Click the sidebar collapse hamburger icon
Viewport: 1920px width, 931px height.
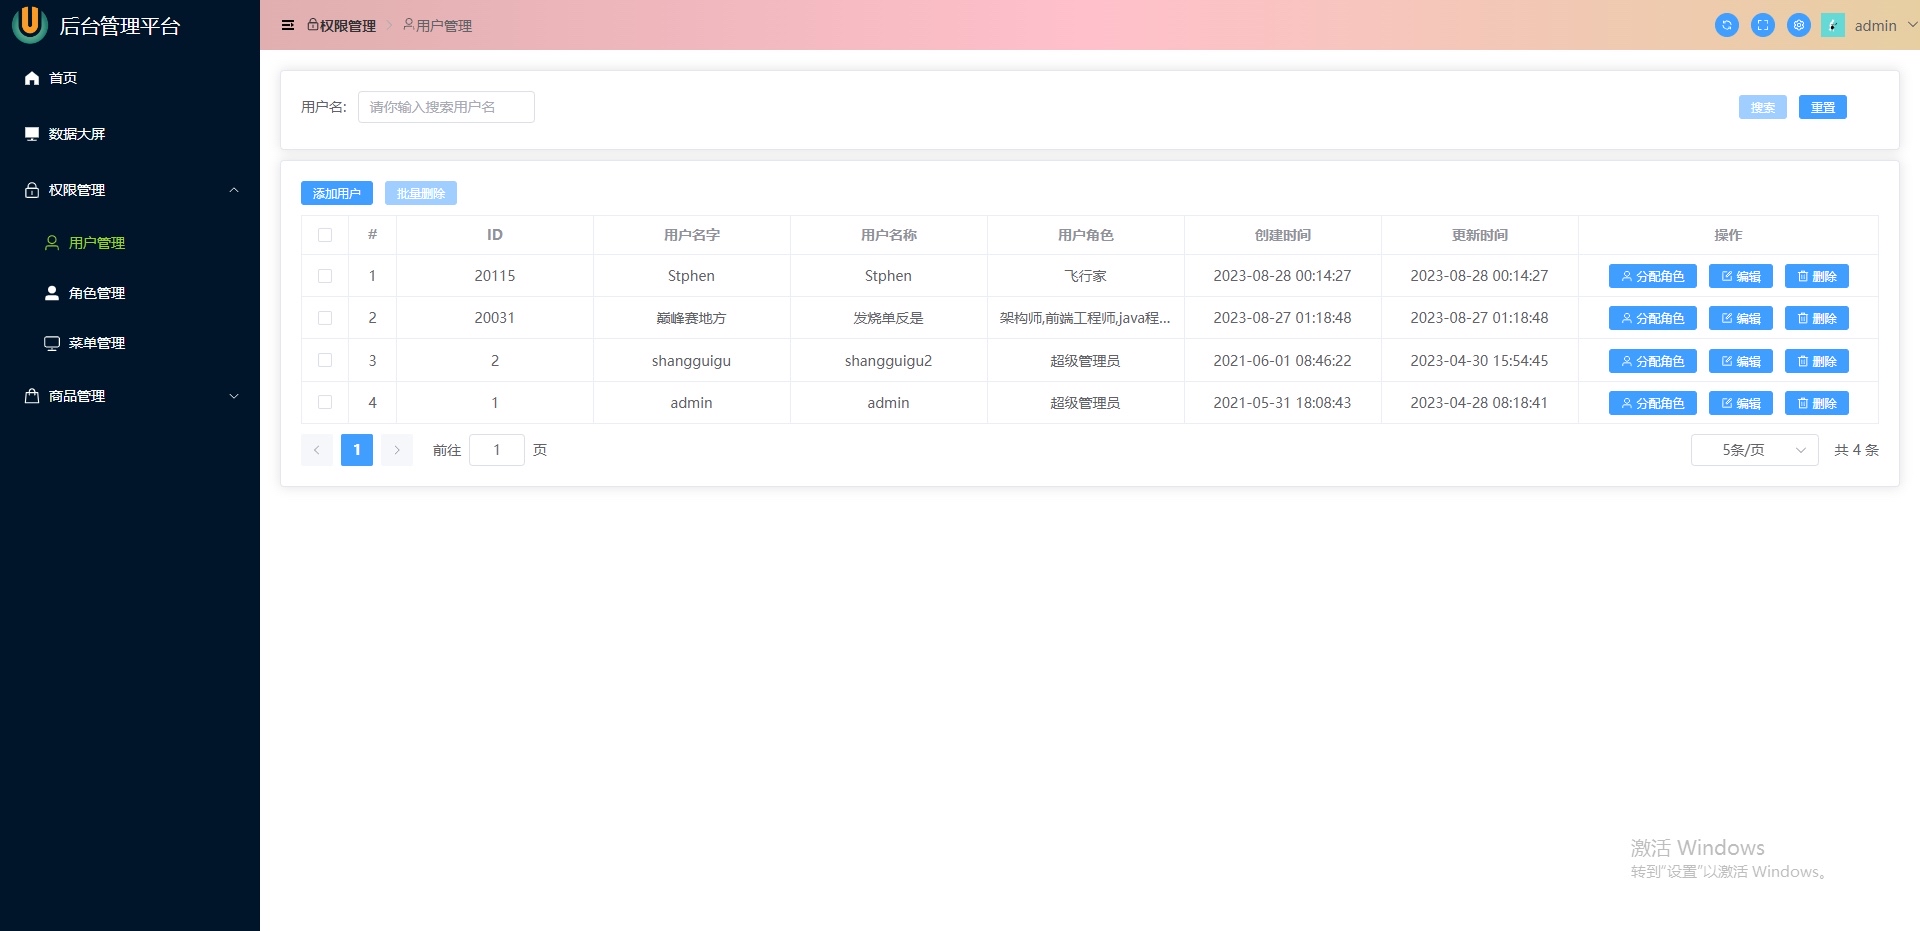pyautogui.click(x=288, y=25)
